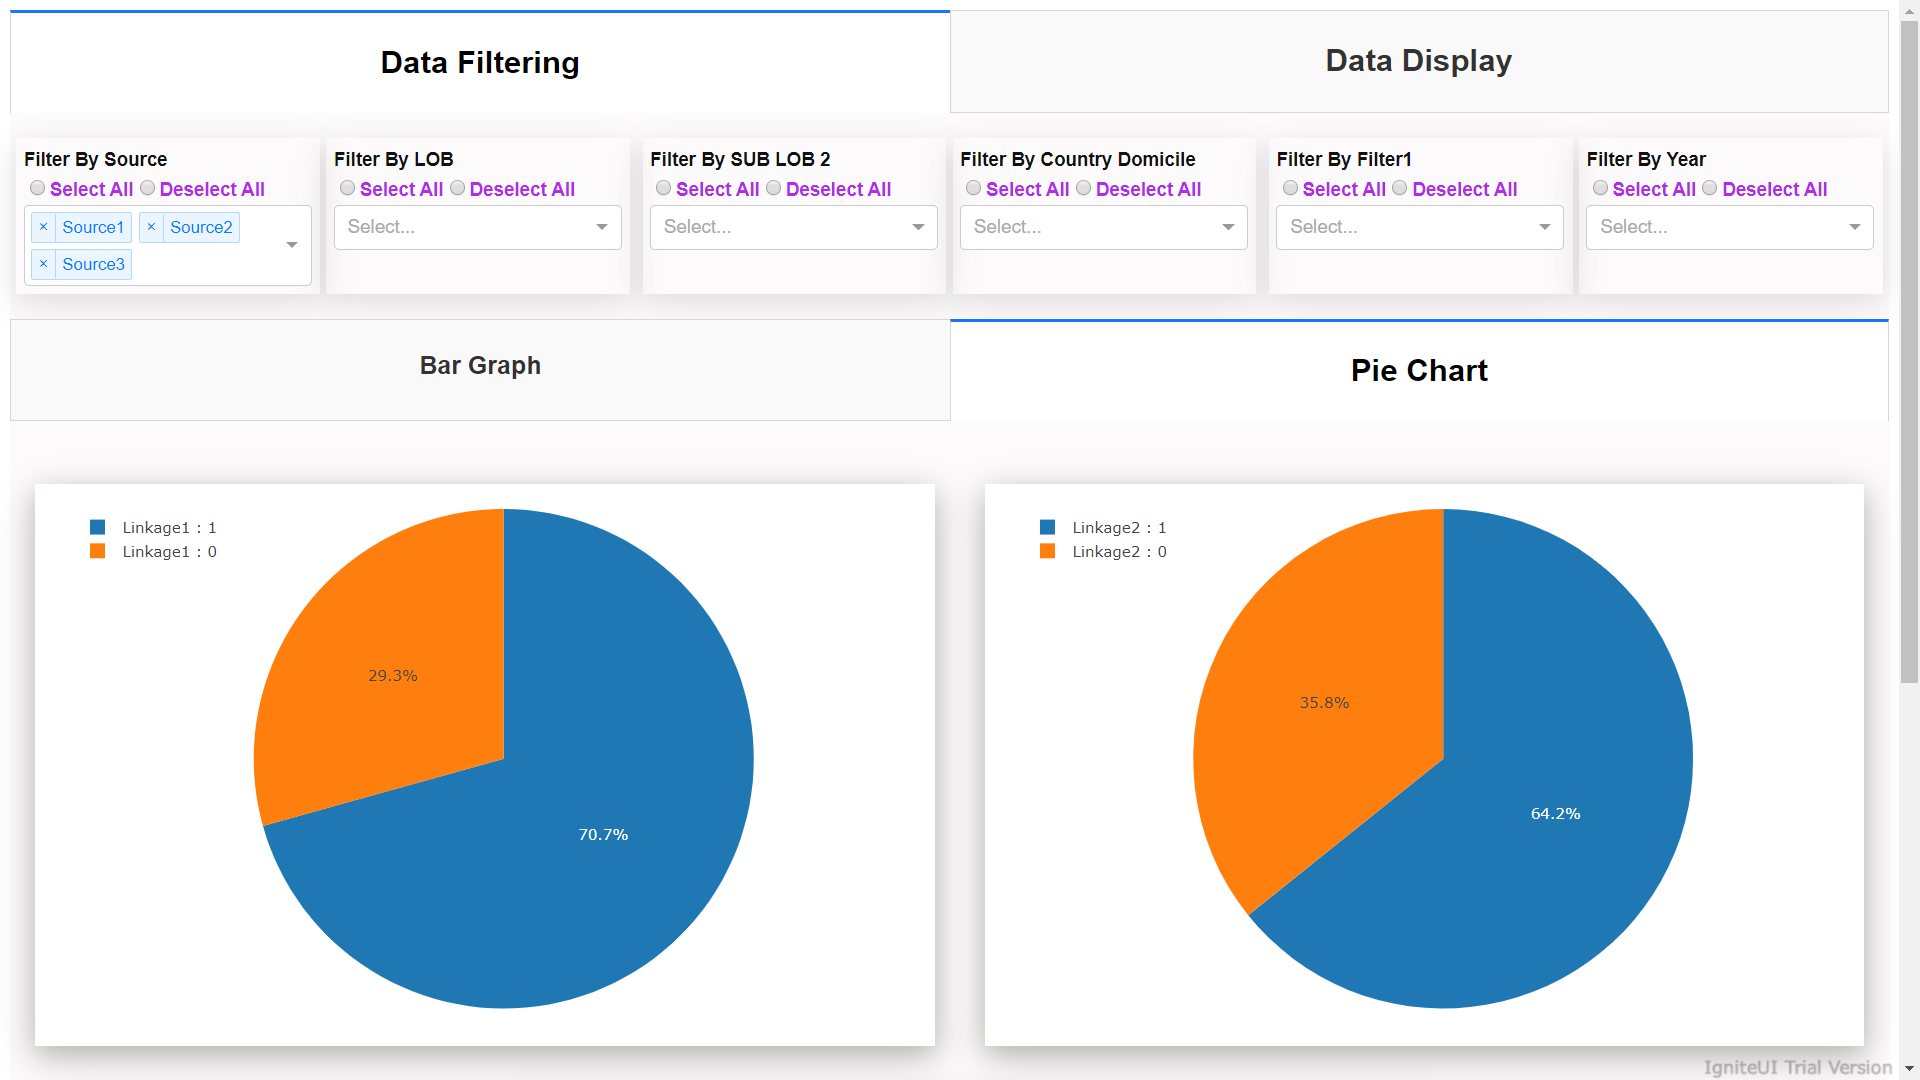1920x1080 pixels.
Task: Click the 70.7% blue slice of Linkage1 pie
Action: (x=603, y=834)
